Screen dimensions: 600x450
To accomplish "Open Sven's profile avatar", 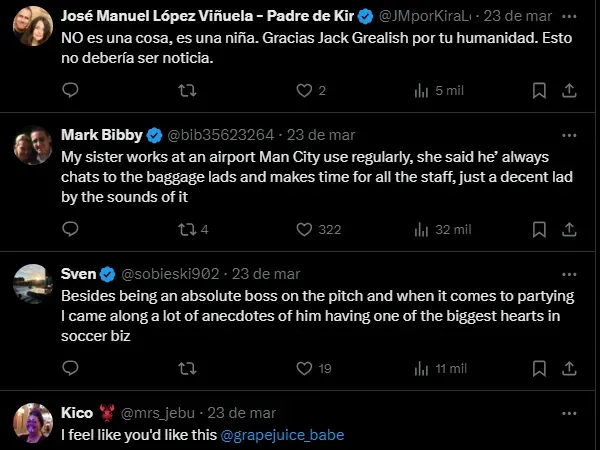I will [x=32, y=283].
